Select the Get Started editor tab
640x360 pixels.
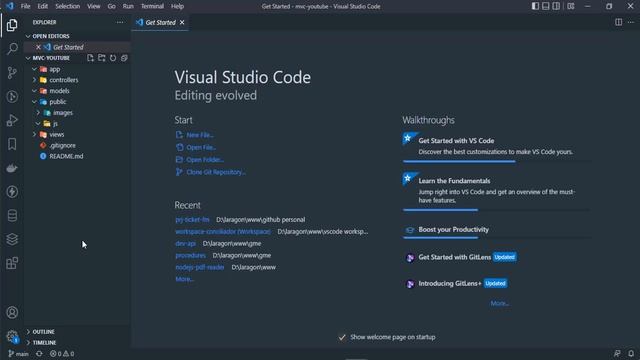click(x=159, y=22)
